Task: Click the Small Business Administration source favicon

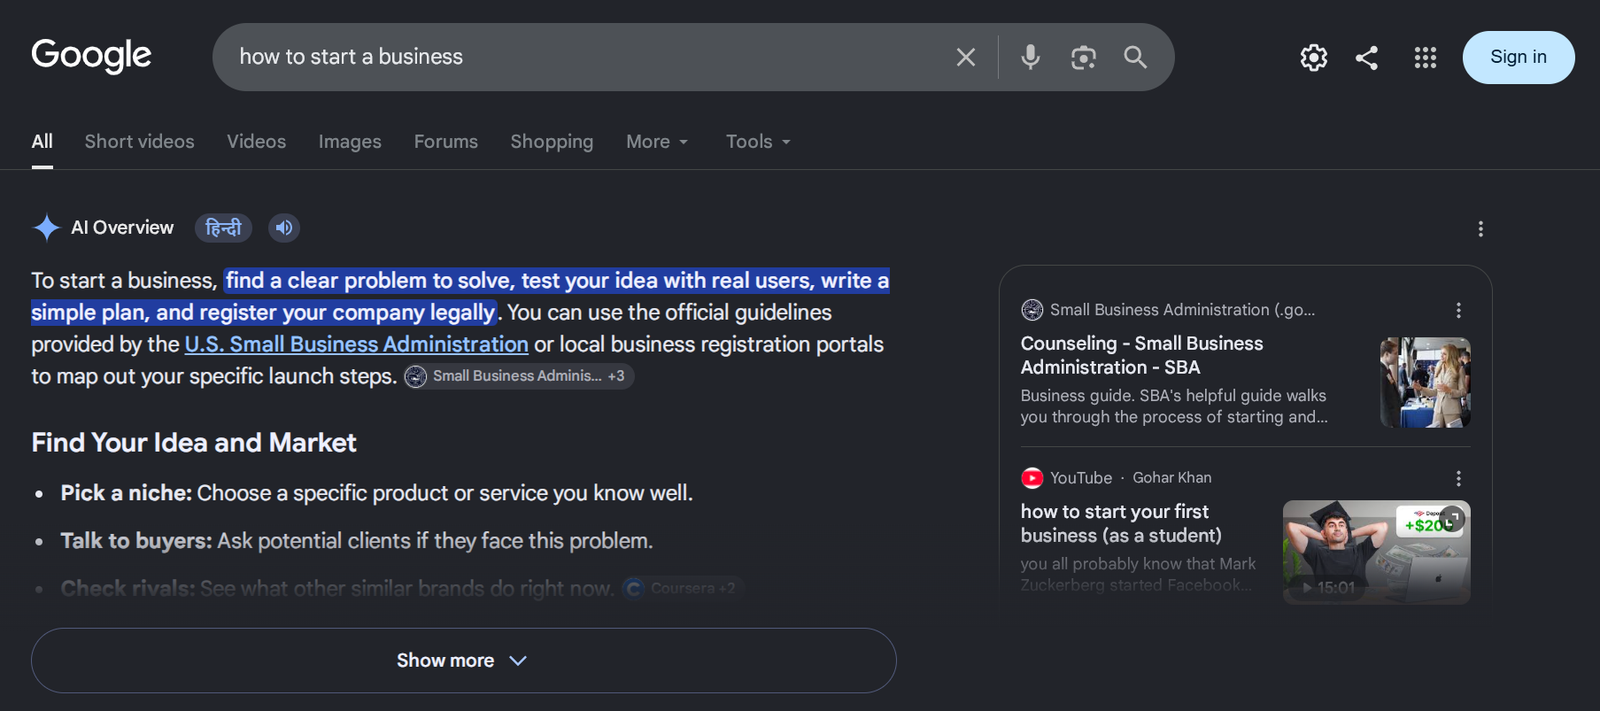Action: 1032,310
